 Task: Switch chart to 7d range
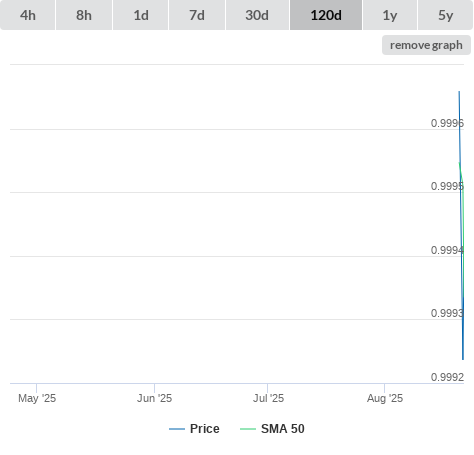pyautogui.click(x=197, y=15)
